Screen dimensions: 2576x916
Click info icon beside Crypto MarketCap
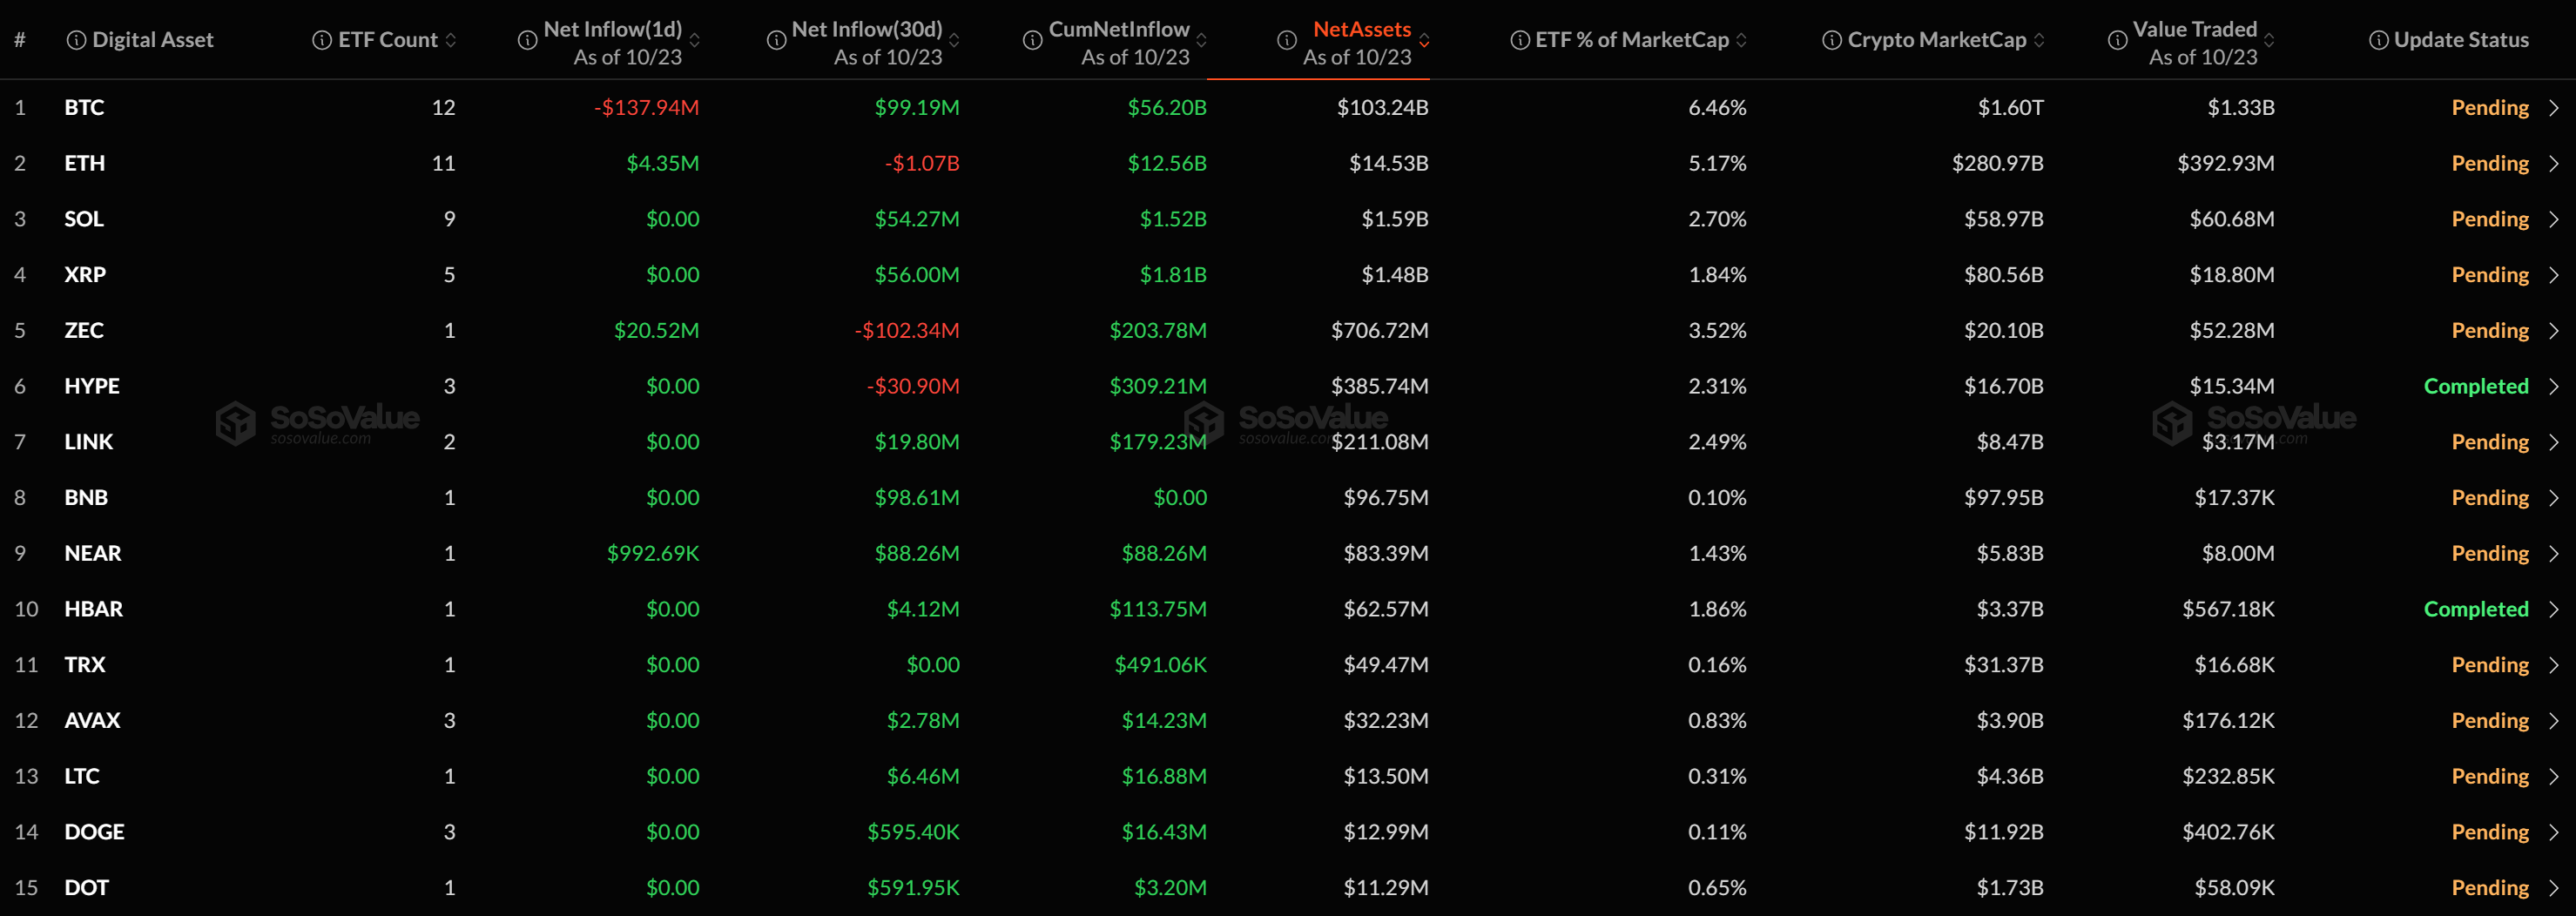click(1832, 40)
